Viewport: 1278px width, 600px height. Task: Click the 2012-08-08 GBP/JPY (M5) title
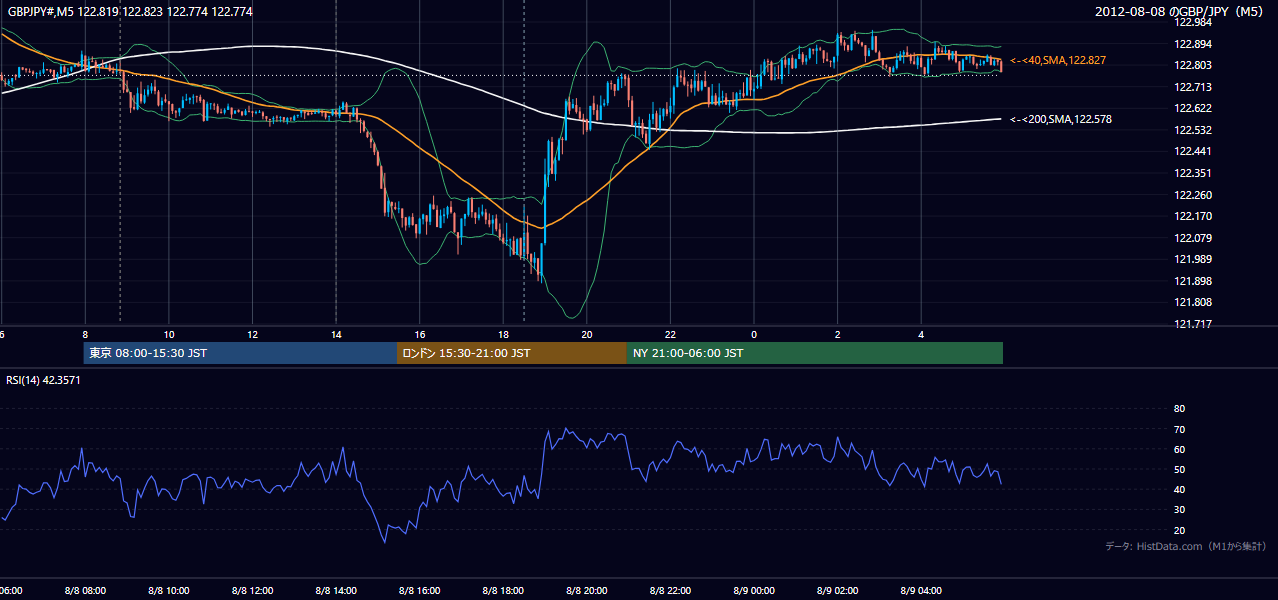pos(1181,12)
